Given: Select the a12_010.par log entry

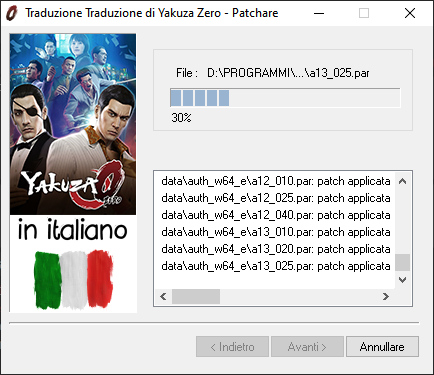Looking at the screenshot, I should (x=276, y=181).
